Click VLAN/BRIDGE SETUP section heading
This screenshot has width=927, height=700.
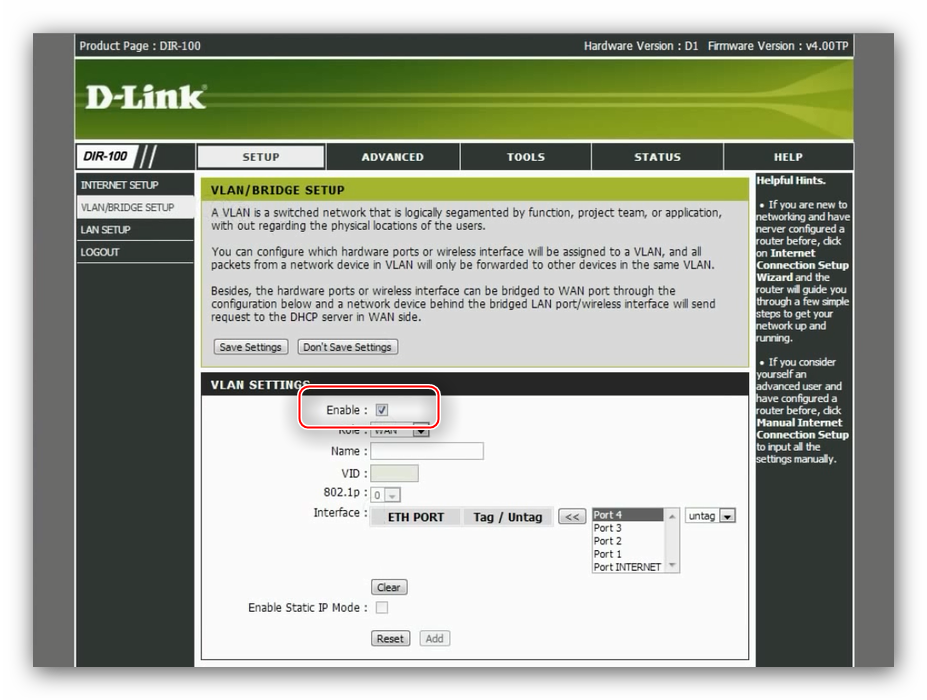[278, 190]
